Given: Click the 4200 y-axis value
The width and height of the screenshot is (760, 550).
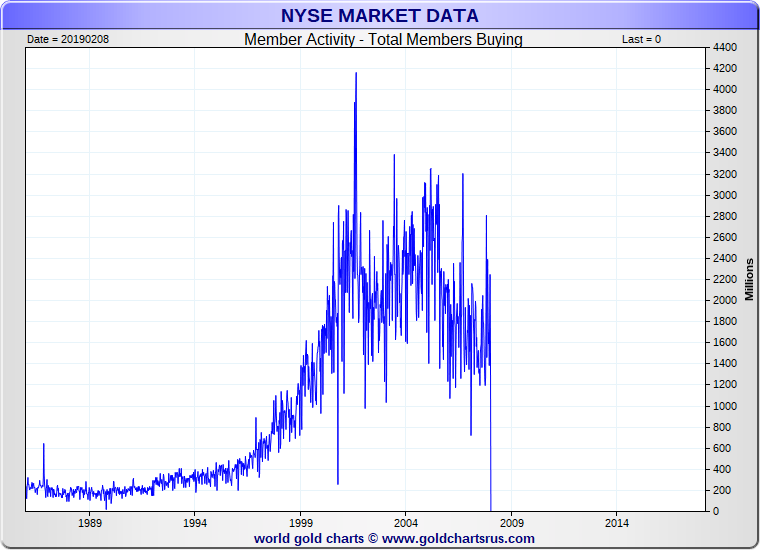Looking at the screenshot, I should tap(725, 68).
